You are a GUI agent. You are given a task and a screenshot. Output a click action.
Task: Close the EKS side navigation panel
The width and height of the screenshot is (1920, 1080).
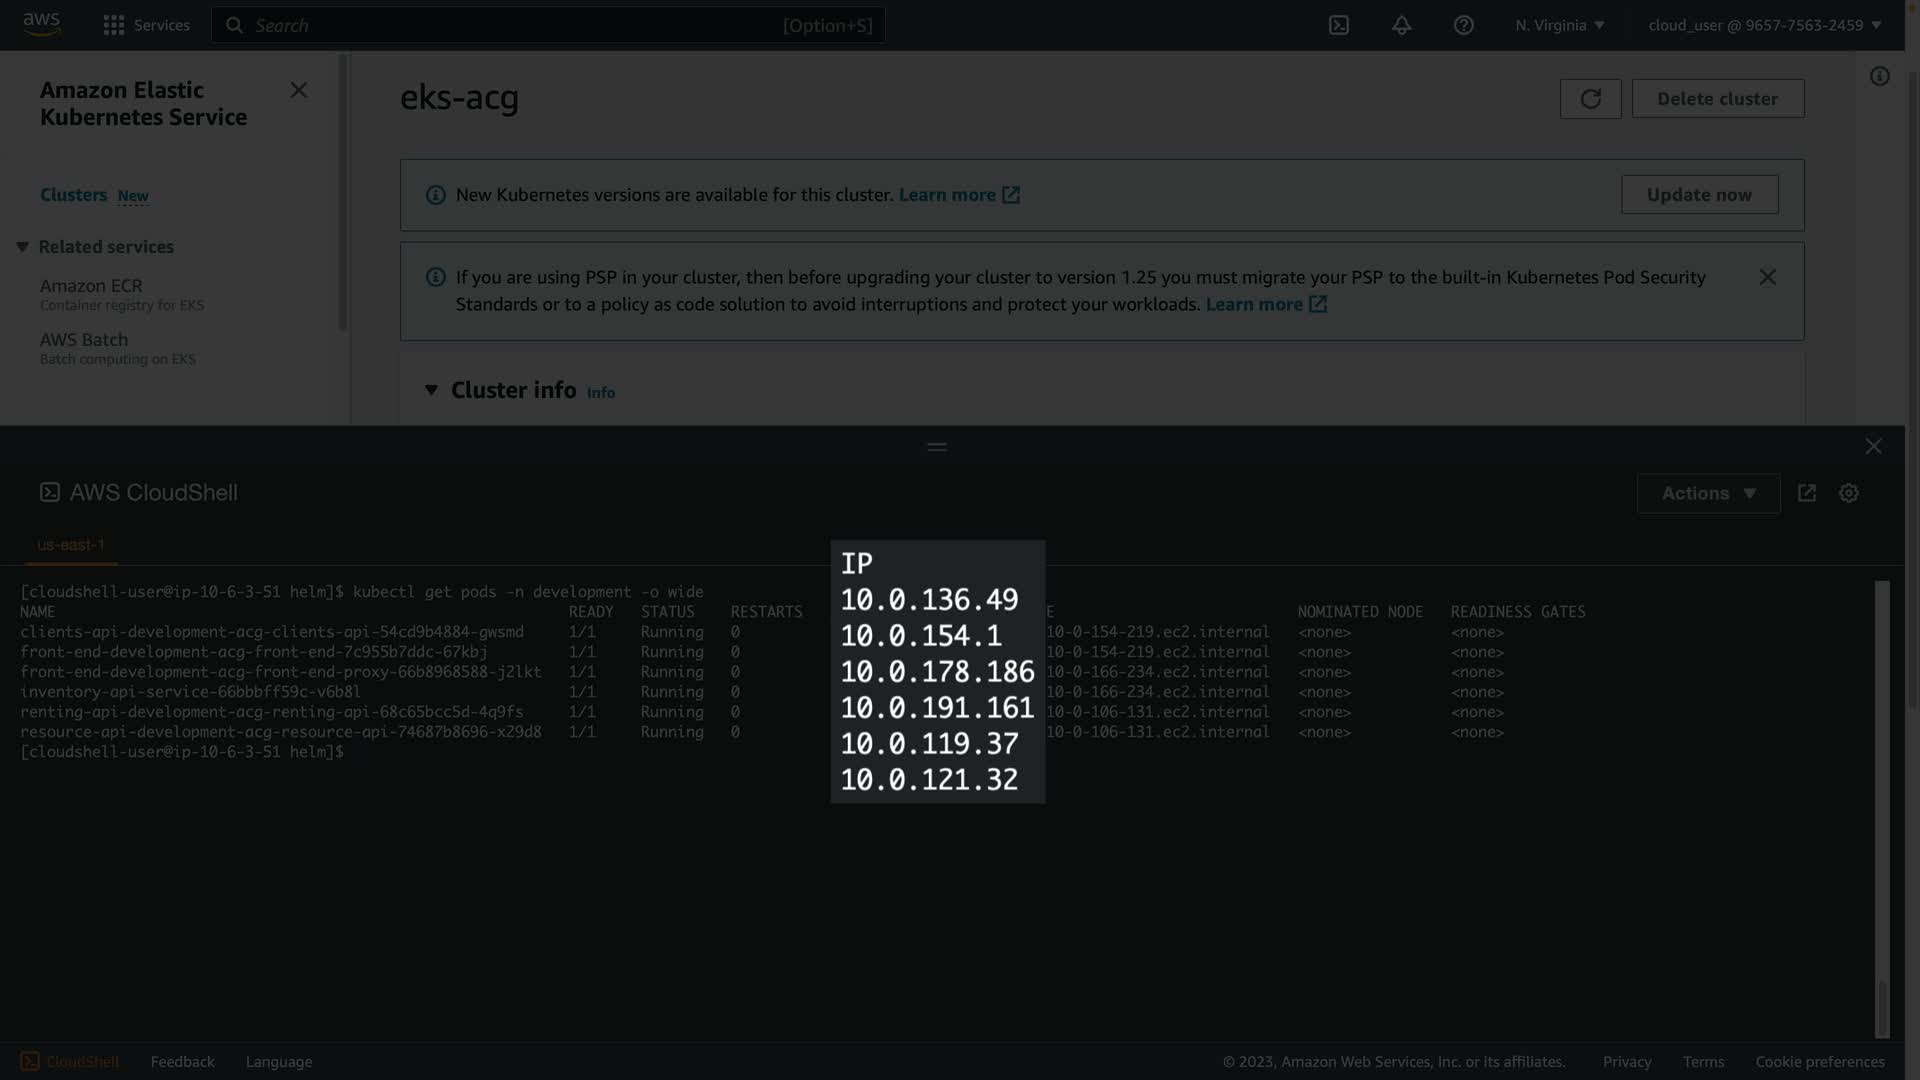point(298,90)
